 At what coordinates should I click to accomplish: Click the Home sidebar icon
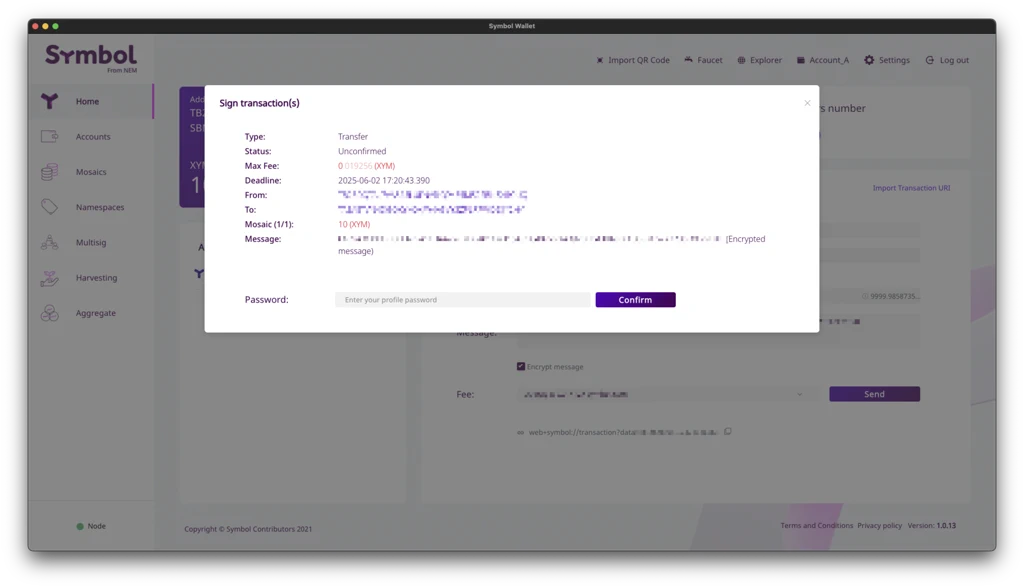[x=50, y=101]
